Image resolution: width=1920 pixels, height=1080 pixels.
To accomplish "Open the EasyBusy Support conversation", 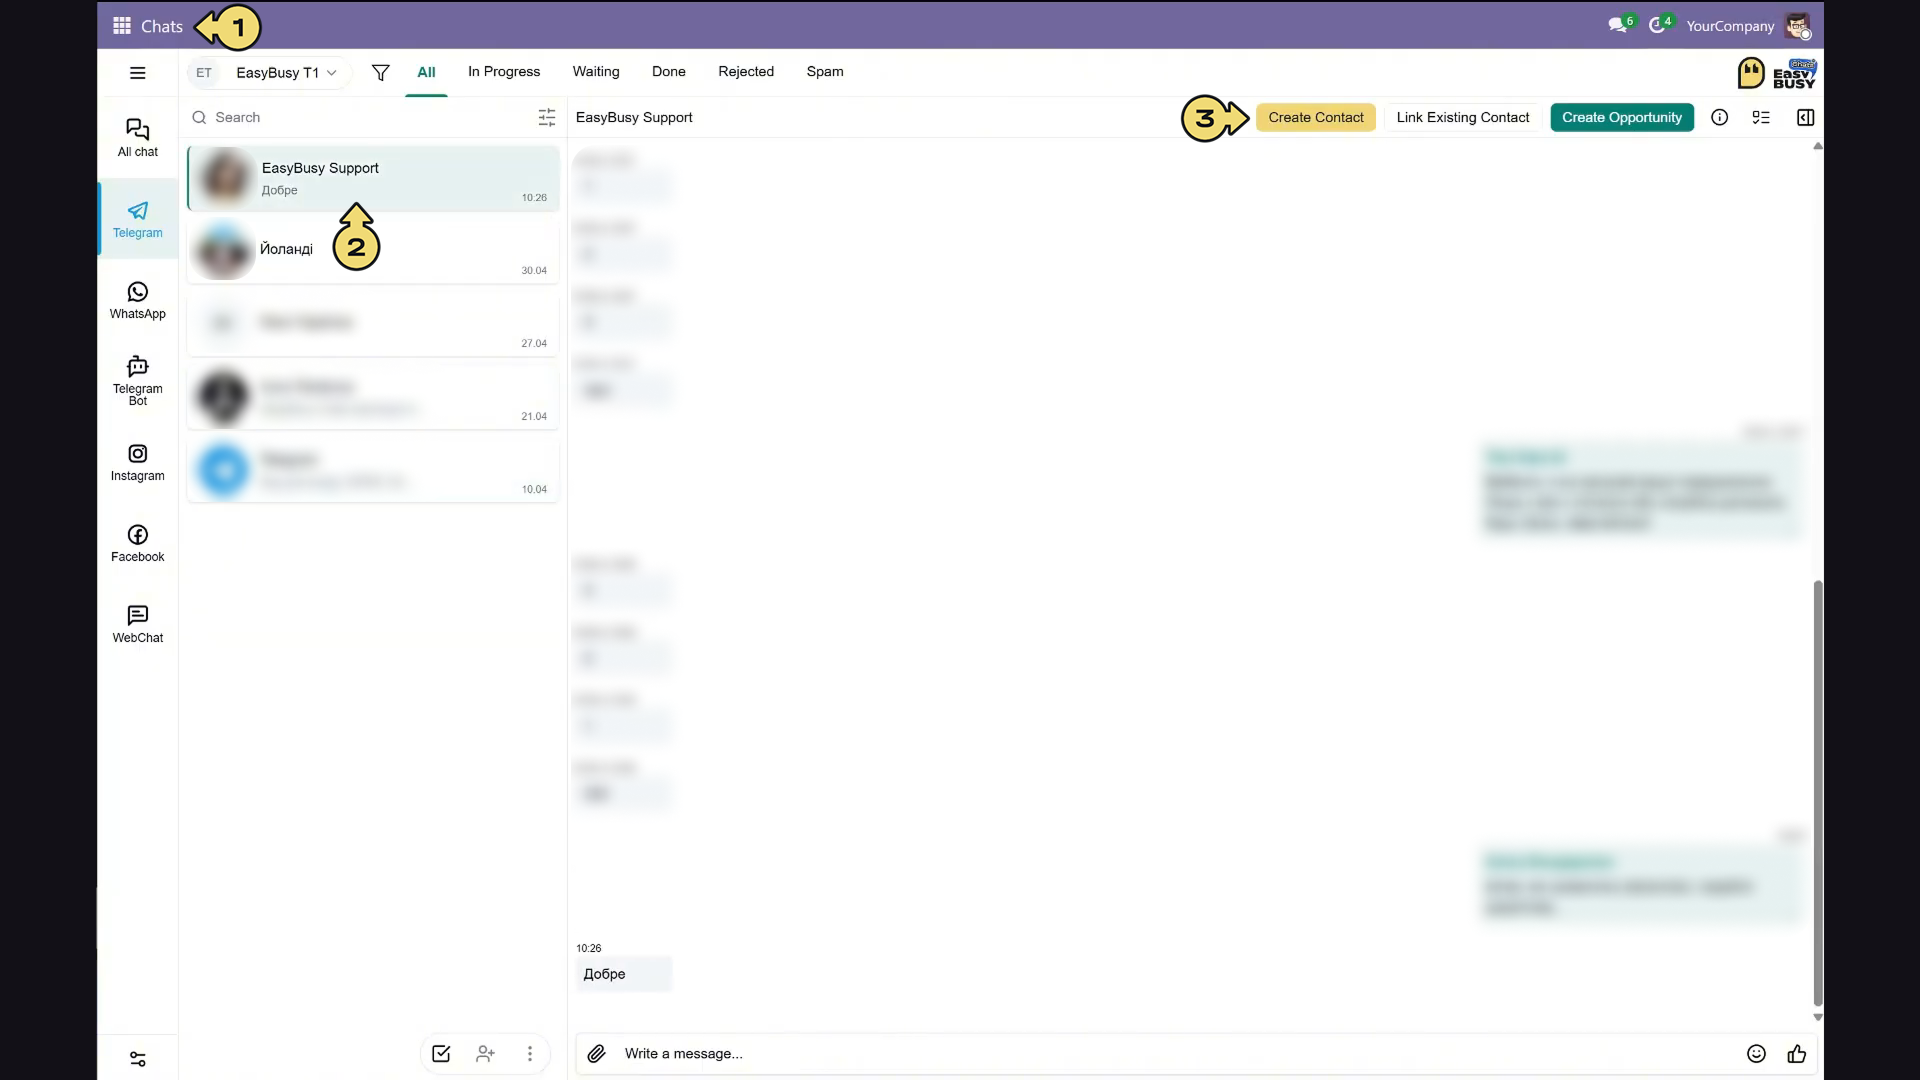I will [x=373, y=178].
